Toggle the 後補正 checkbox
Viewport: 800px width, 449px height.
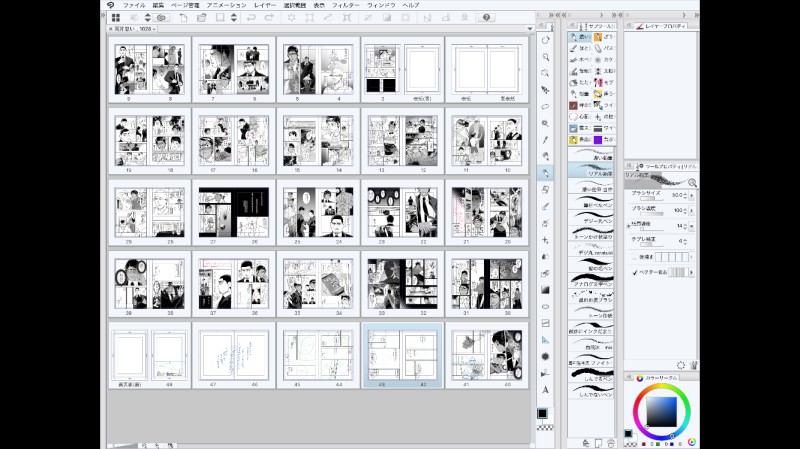pyautogui.click(x=635, y=257)
